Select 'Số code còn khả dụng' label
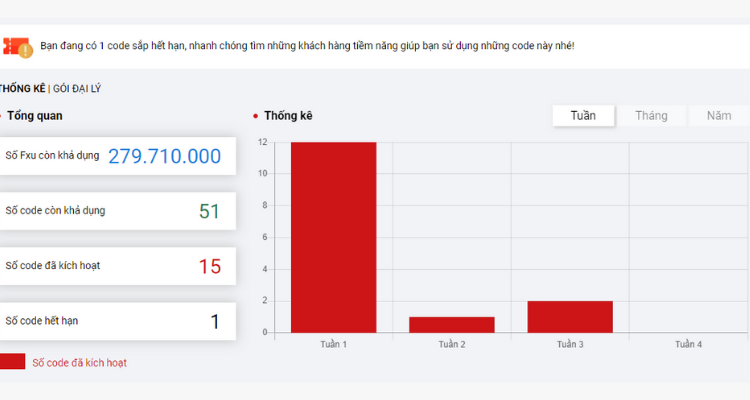The width and height of the screenshot is (750, 400). [55, 211]
